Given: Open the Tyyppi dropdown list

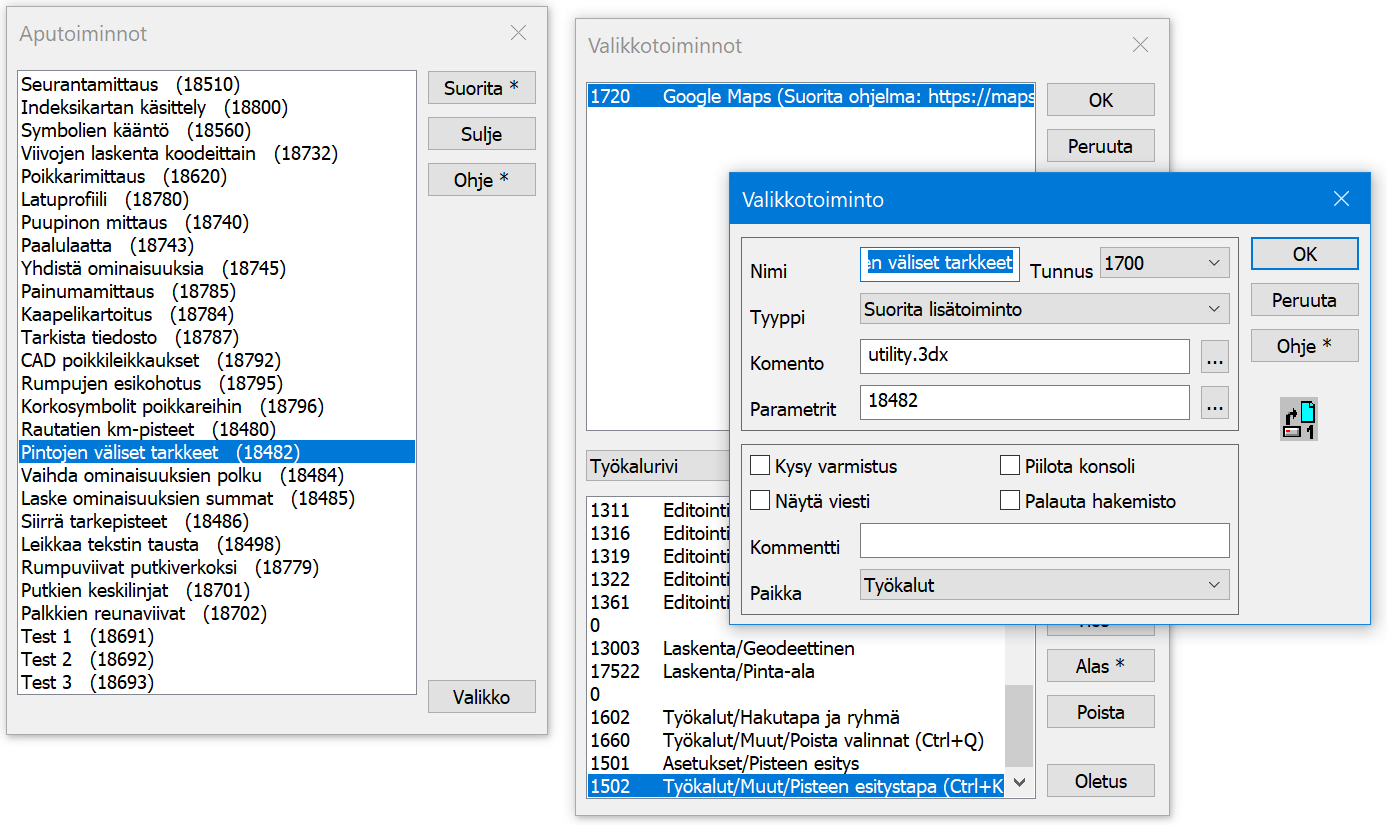Looking at the screenshot, I should [x=1044, y=309].
